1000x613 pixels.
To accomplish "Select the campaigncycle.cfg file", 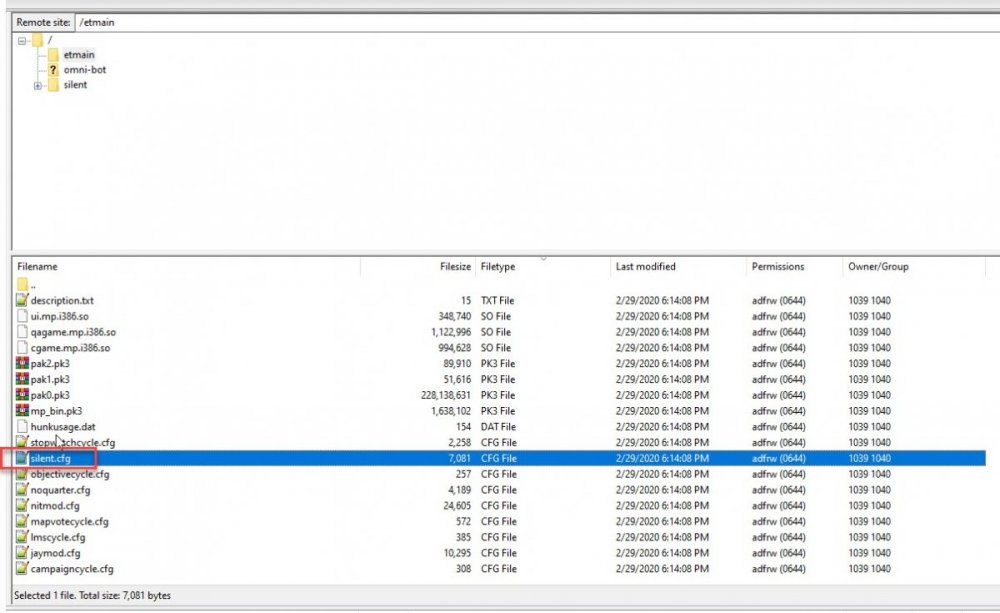I will click(72, 569).
